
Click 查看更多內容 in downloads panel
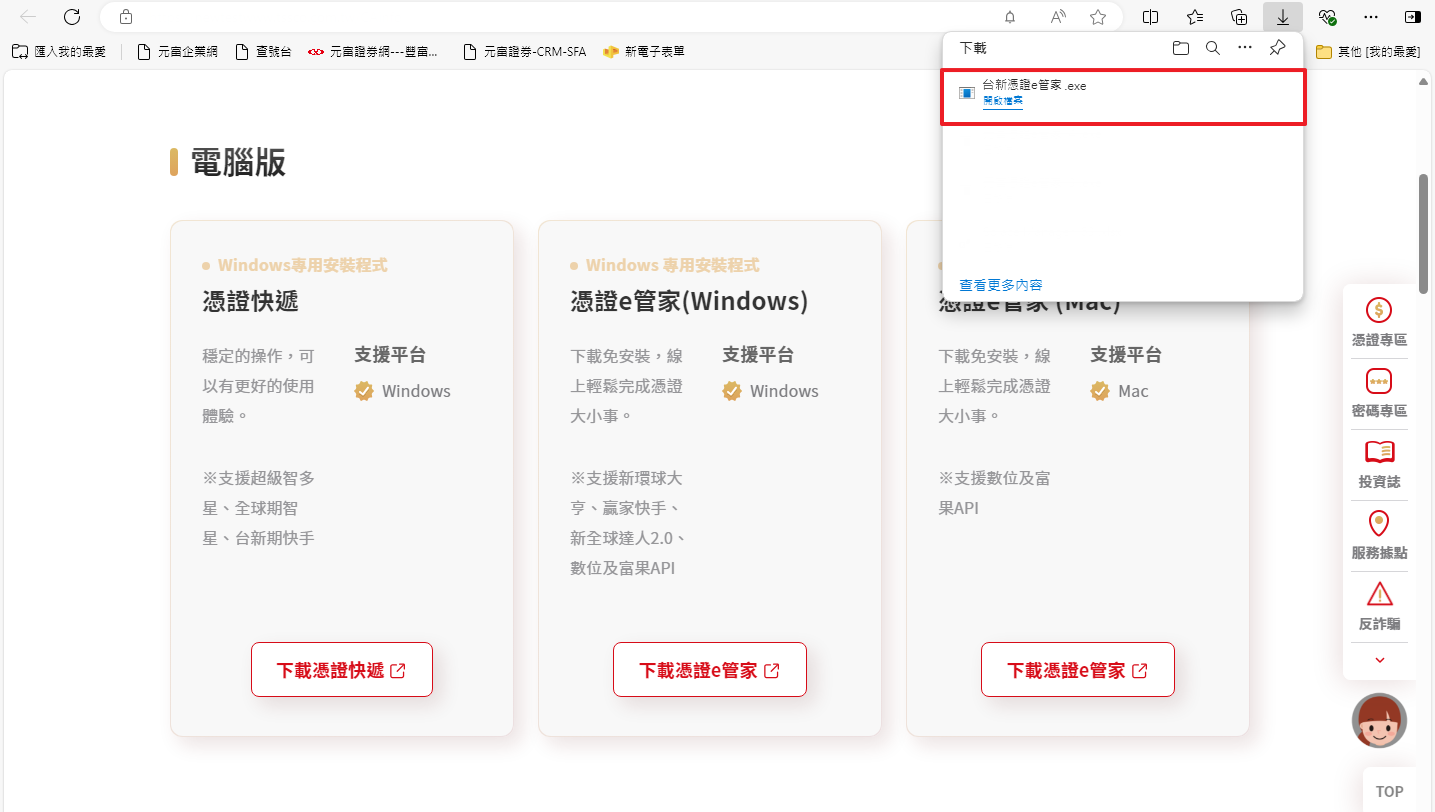pyautogui.click(x=1001, y=286)
